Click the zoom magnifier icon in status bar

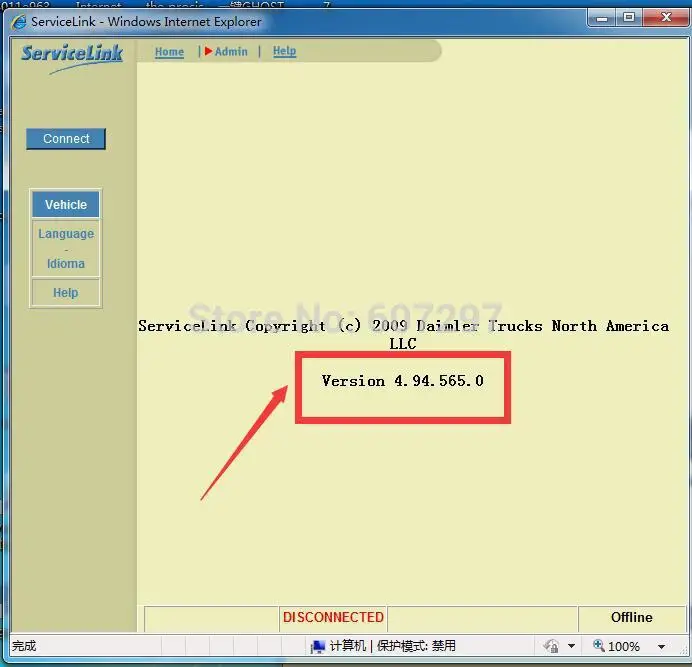pyautogui.click(x=598, y=645)
